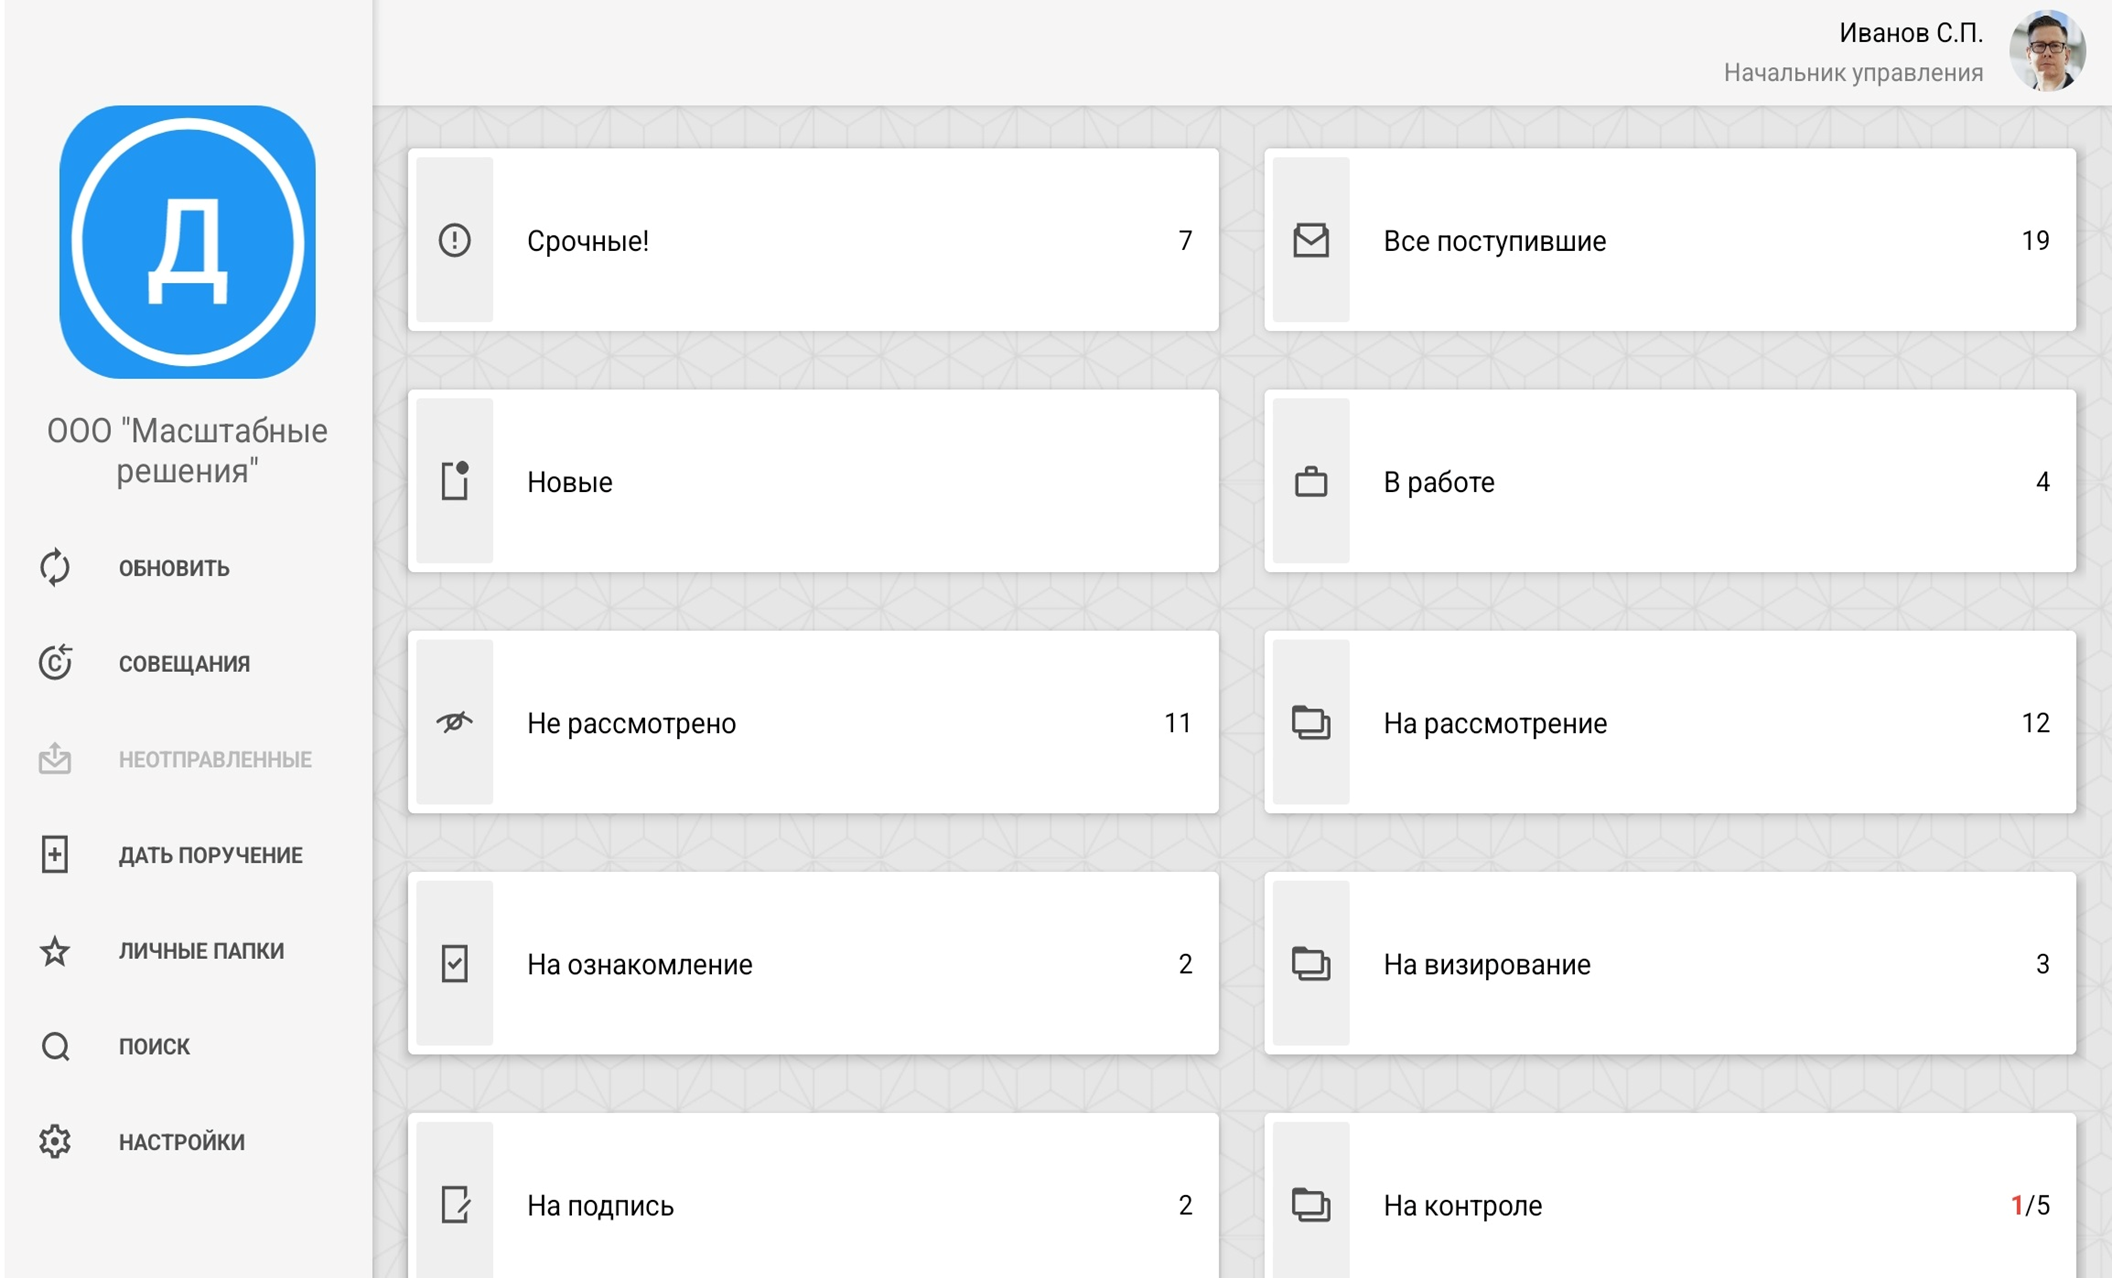
Task: Open the На рассмотрение card
Action: point(1670,722)
